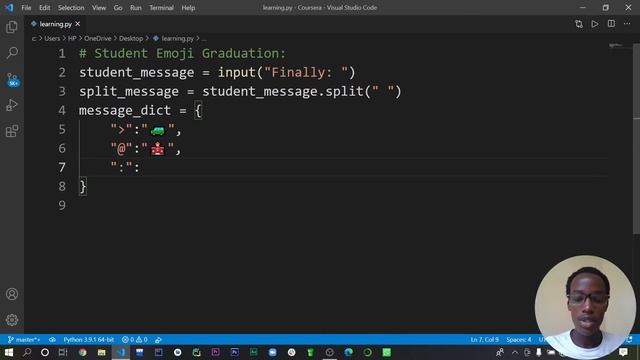The image size is (640, 360).
Task: Open the Selection menu
Action: [71, 8]
